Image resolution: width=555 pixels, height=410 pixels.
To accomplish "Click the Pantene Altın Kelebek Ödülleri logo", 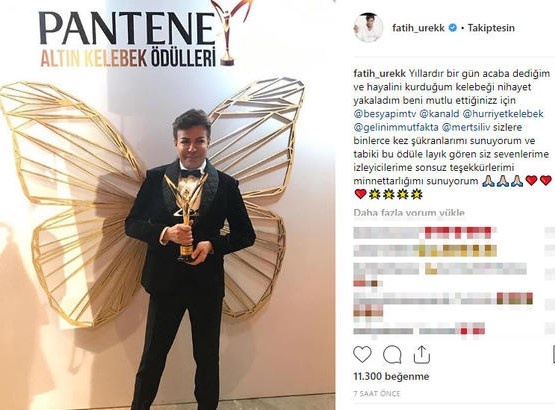I will tap(135, 35).
